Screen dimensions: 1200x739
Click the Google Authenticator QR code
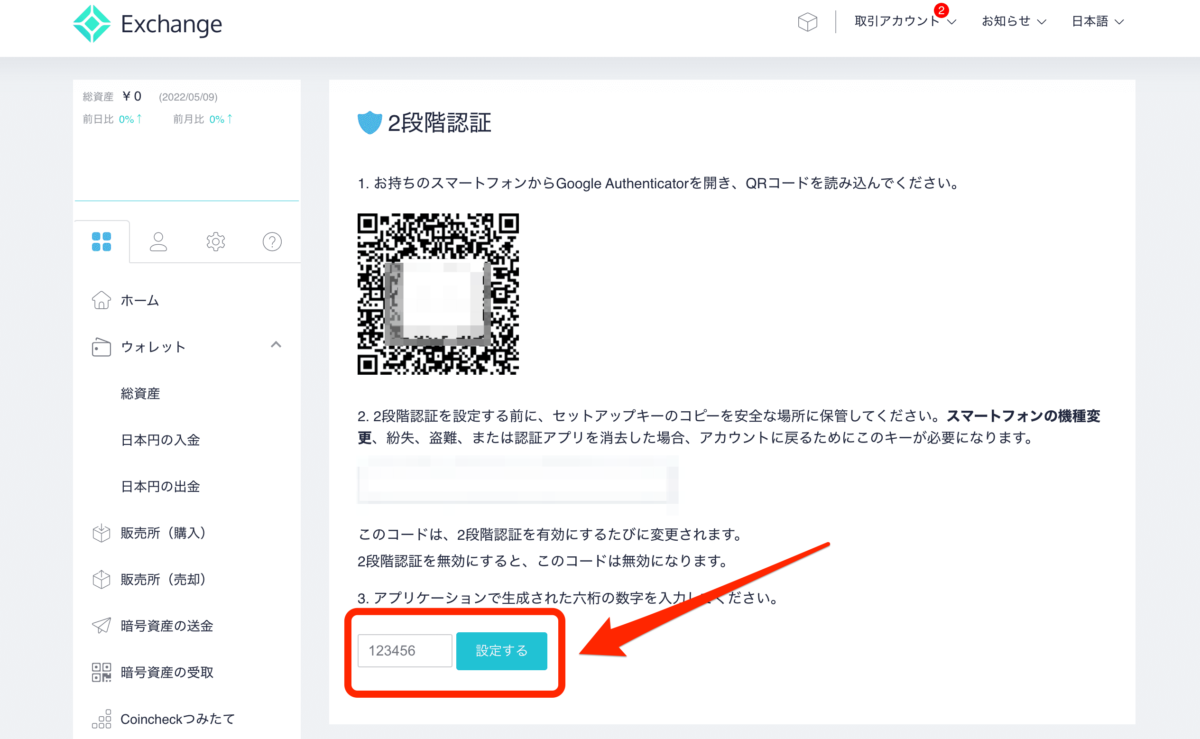438,294
